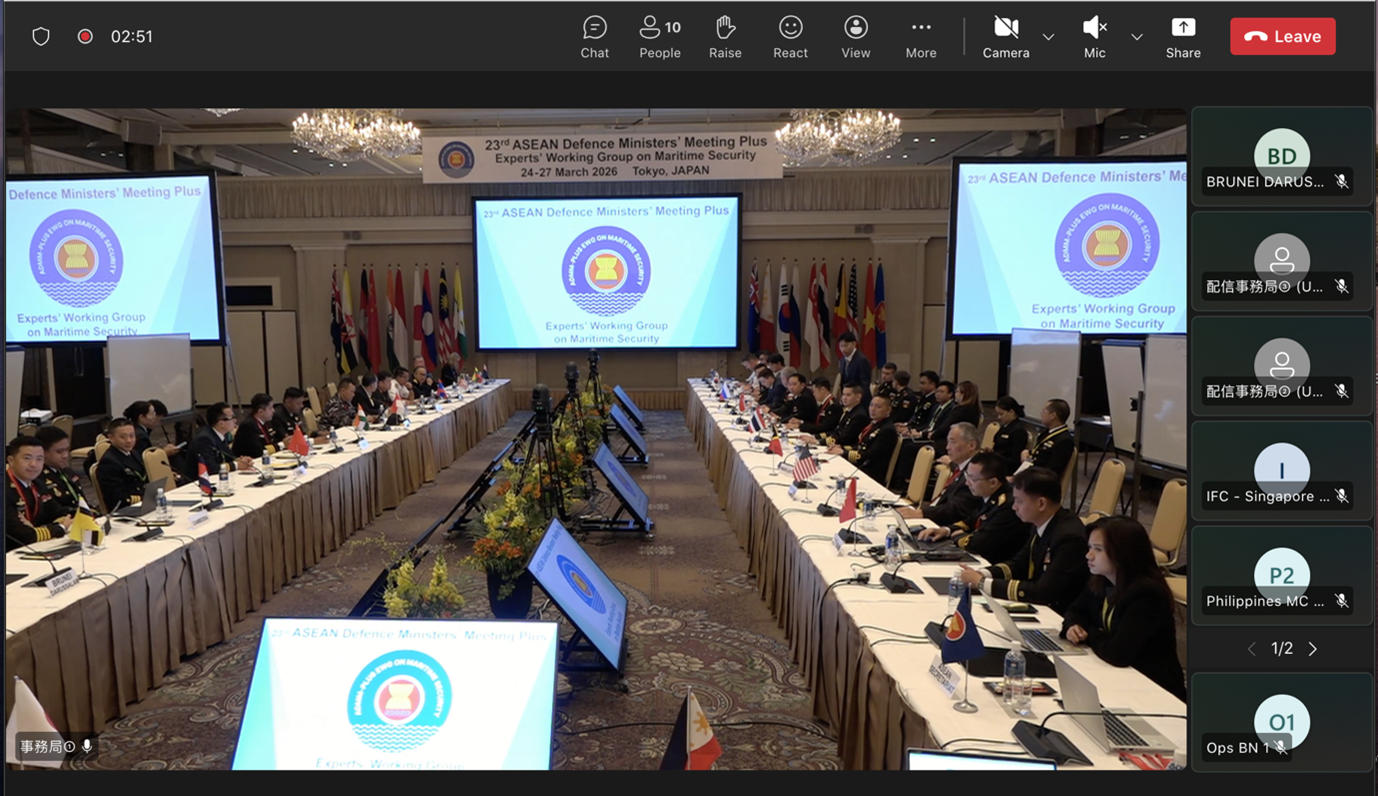Viewport: 1378px width, 796px height.
Task: Click the red recording indicator
Action: (86, 37)
